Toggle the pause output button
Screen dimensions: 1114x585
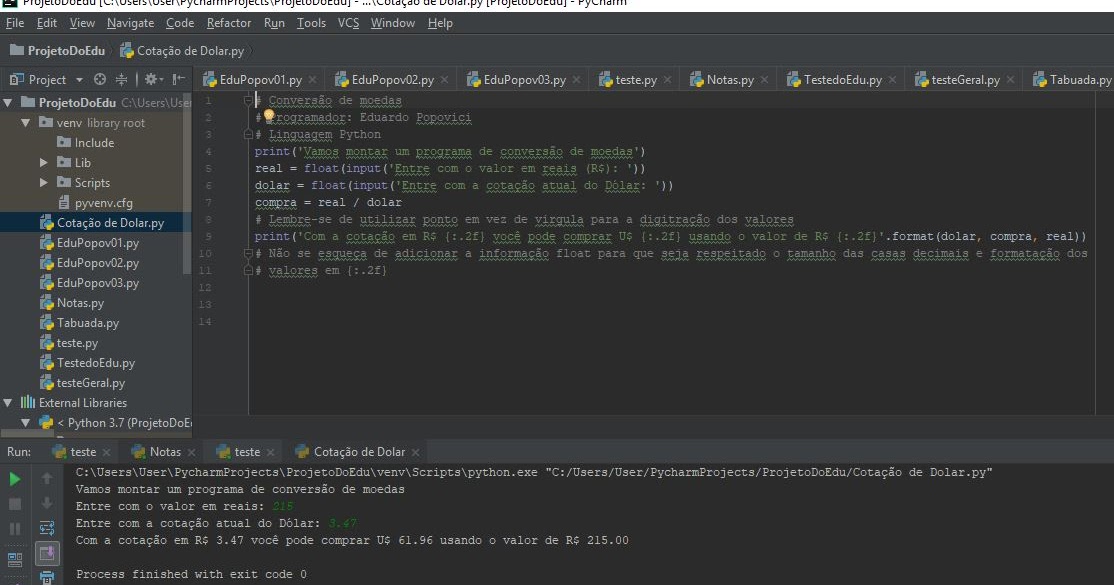tap(14, 529)
